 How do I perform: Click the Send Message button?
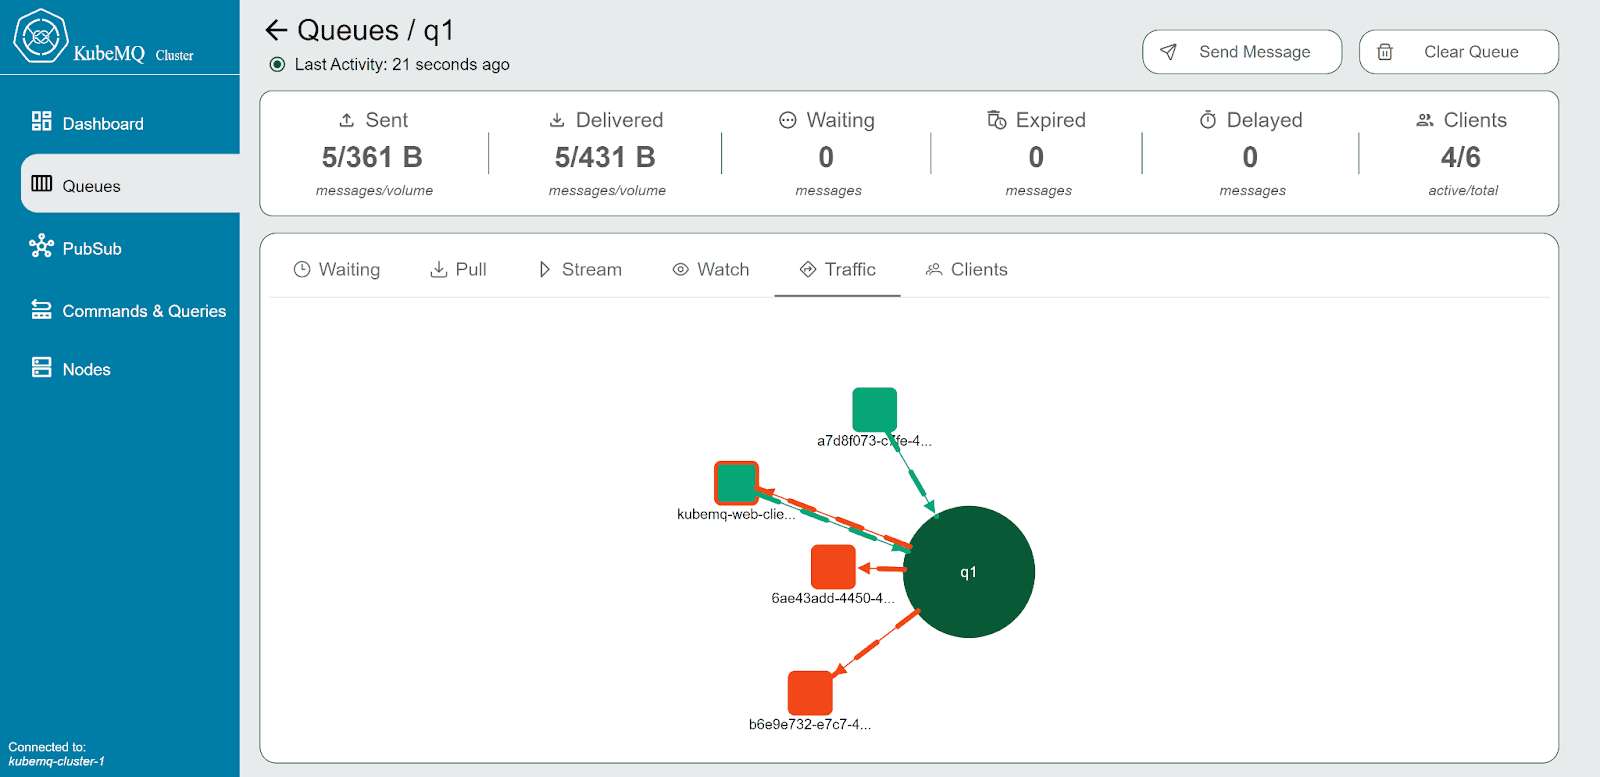pyautogui.click(x=1242, y=52)
